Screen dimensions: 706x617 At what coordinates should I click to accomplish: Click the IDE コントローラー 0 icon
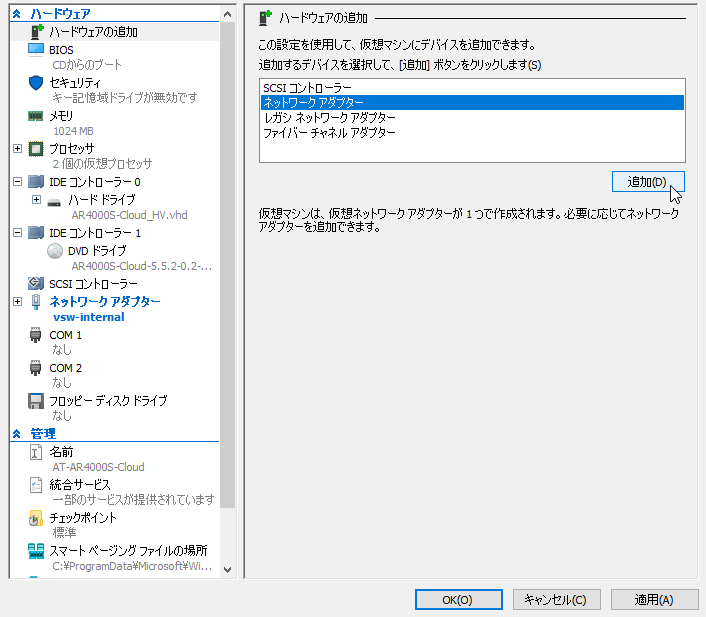[36, 181]
